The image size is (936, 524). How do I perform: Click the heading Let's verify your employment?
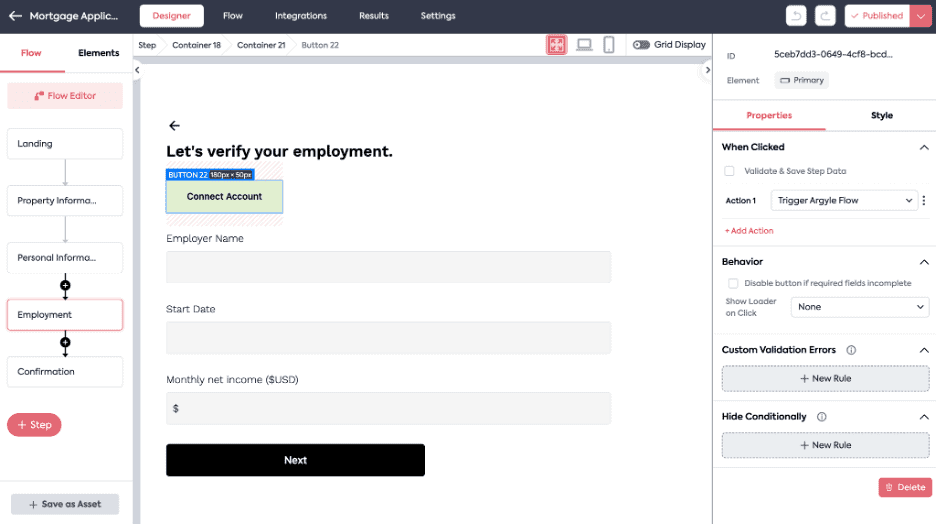[279, 152]
